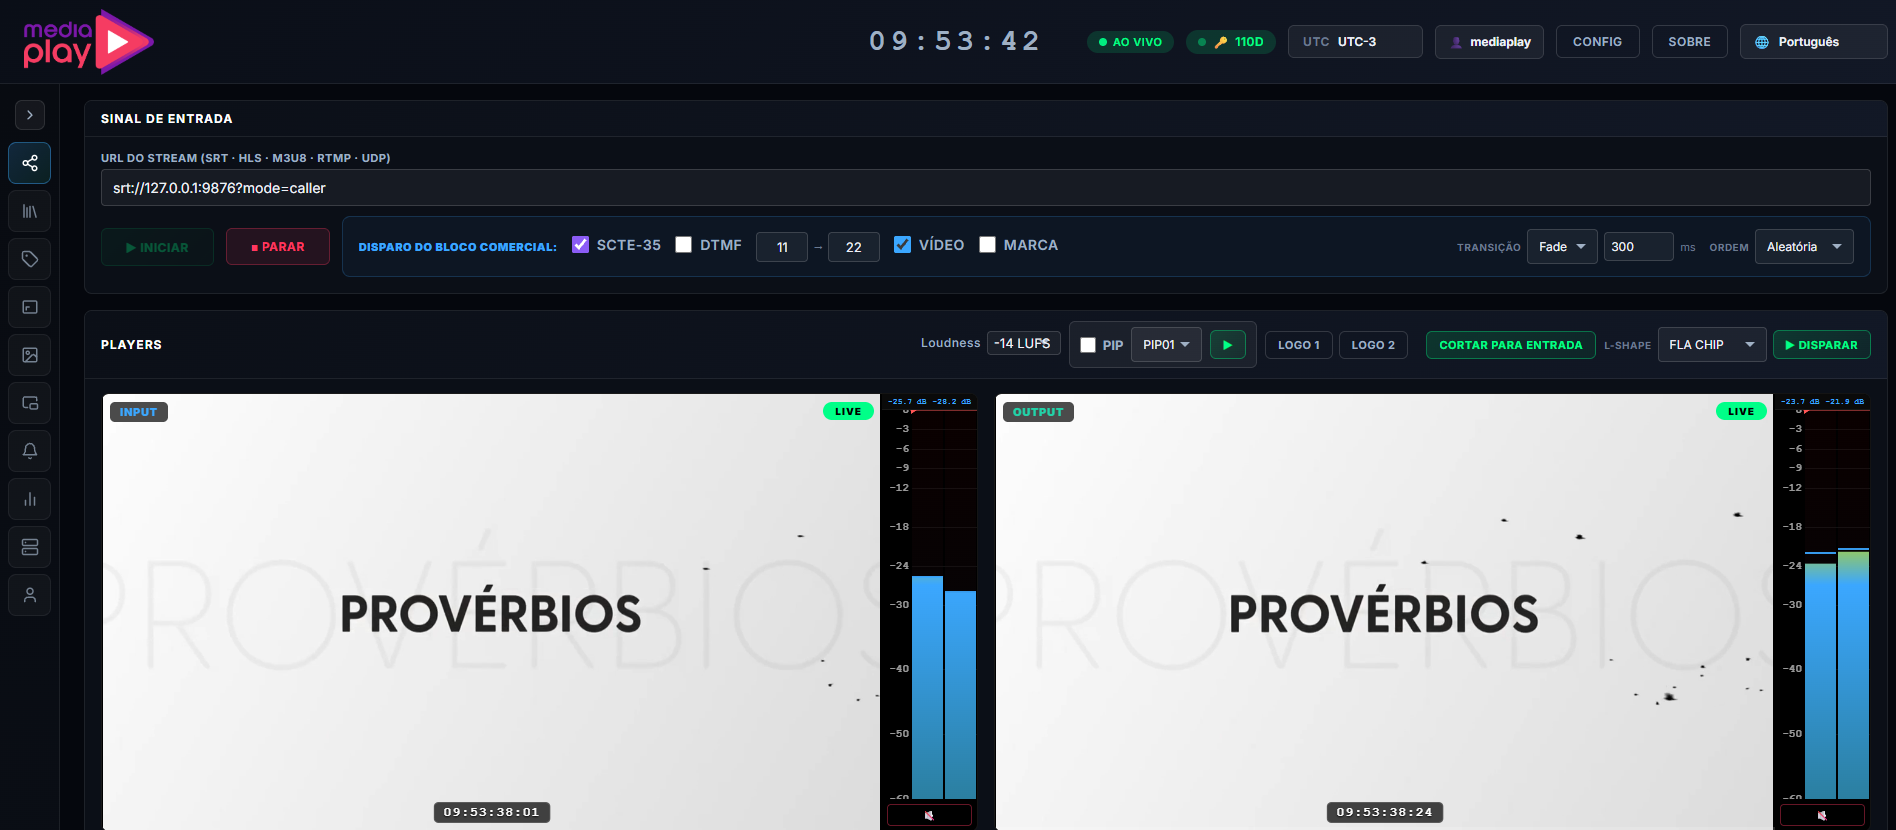Open the image gallery sidebar icon

point(30,355)
